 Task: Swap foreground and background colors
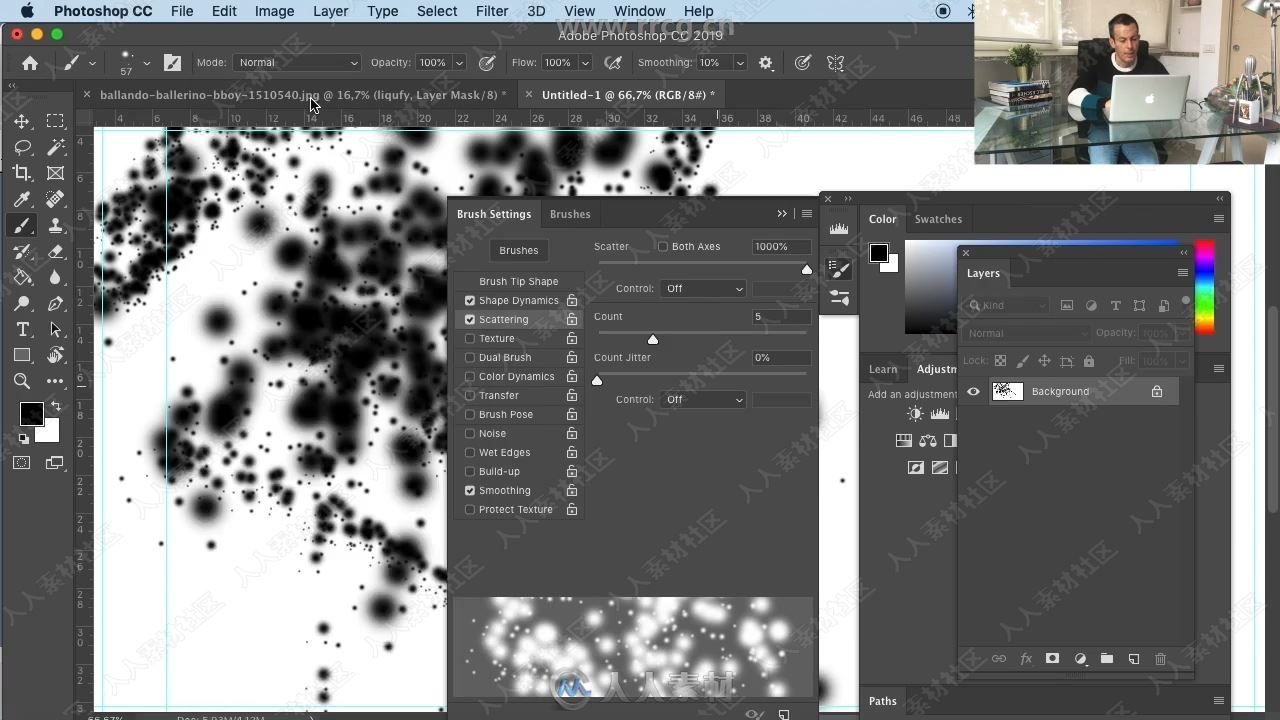56,406
